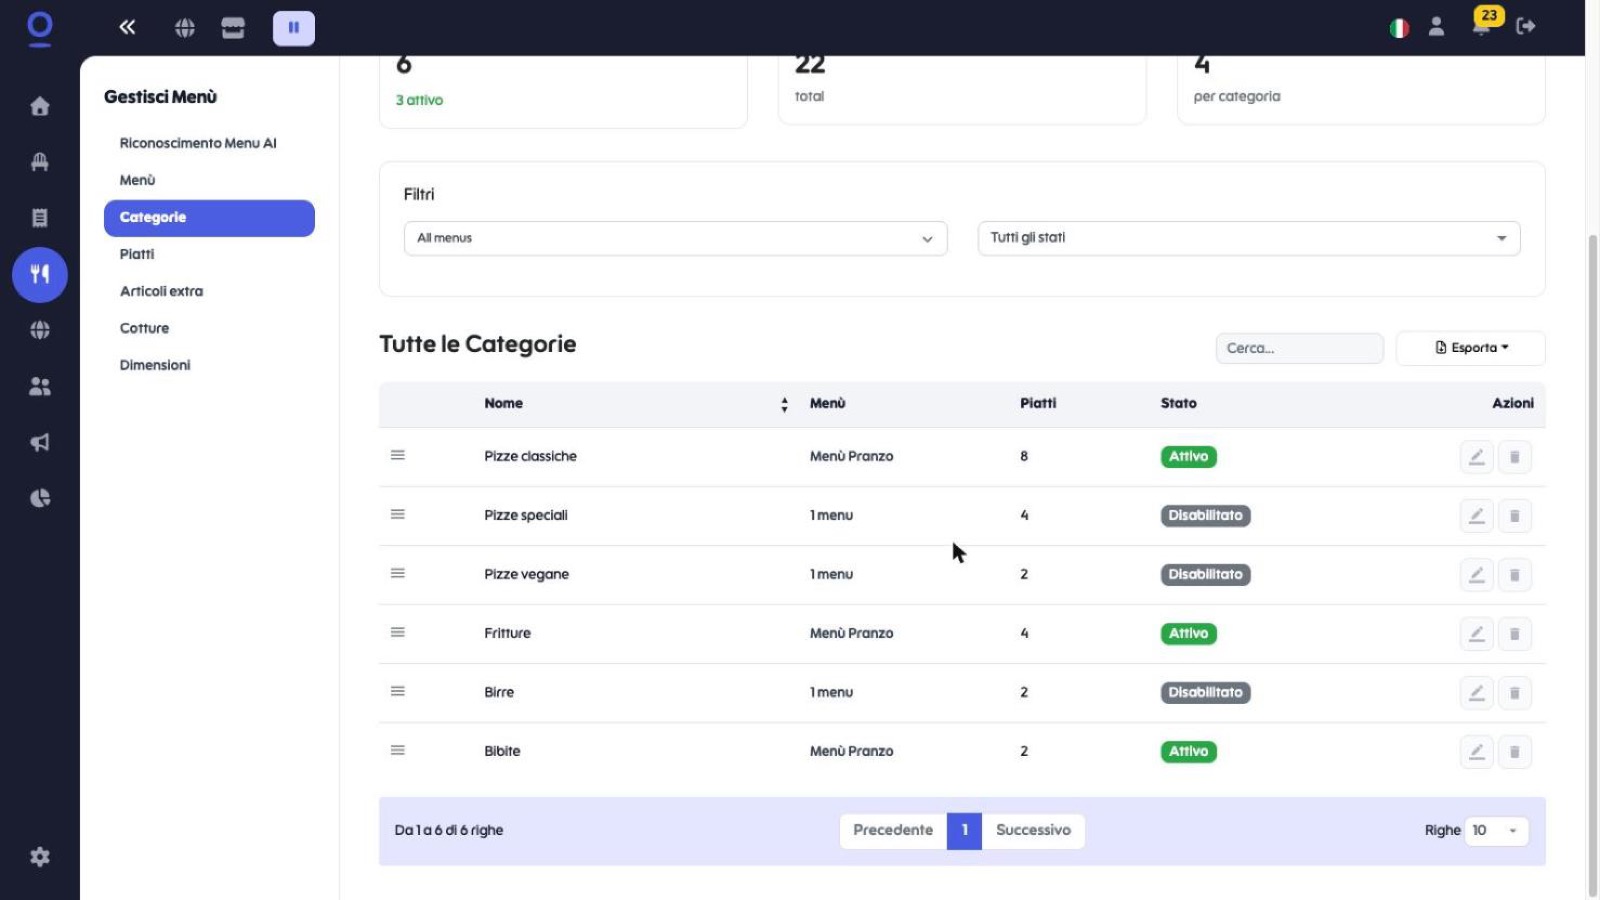Click the 3 attivo text
The width and height of the screenshot is (1600, 900).
pyautogui.click(x=419, y=100)
